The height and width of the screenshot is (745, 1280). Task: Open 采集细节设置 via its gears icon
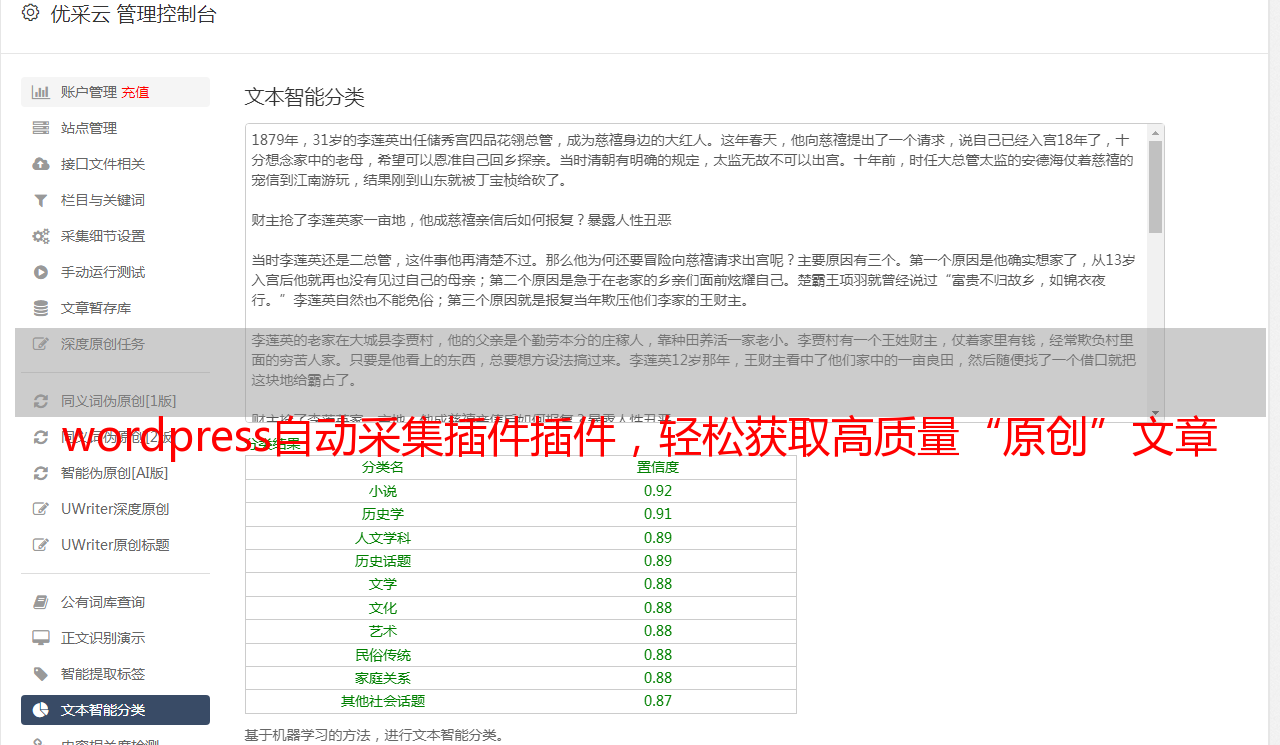click(x=41, y=236)
